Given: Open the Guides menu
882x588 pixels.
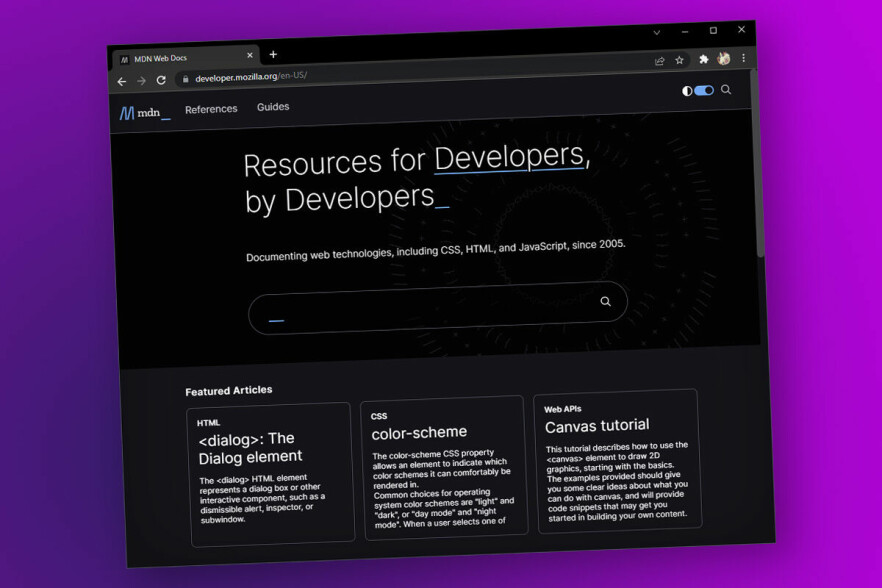Looking at the screenshot, I should coord(273,107).
